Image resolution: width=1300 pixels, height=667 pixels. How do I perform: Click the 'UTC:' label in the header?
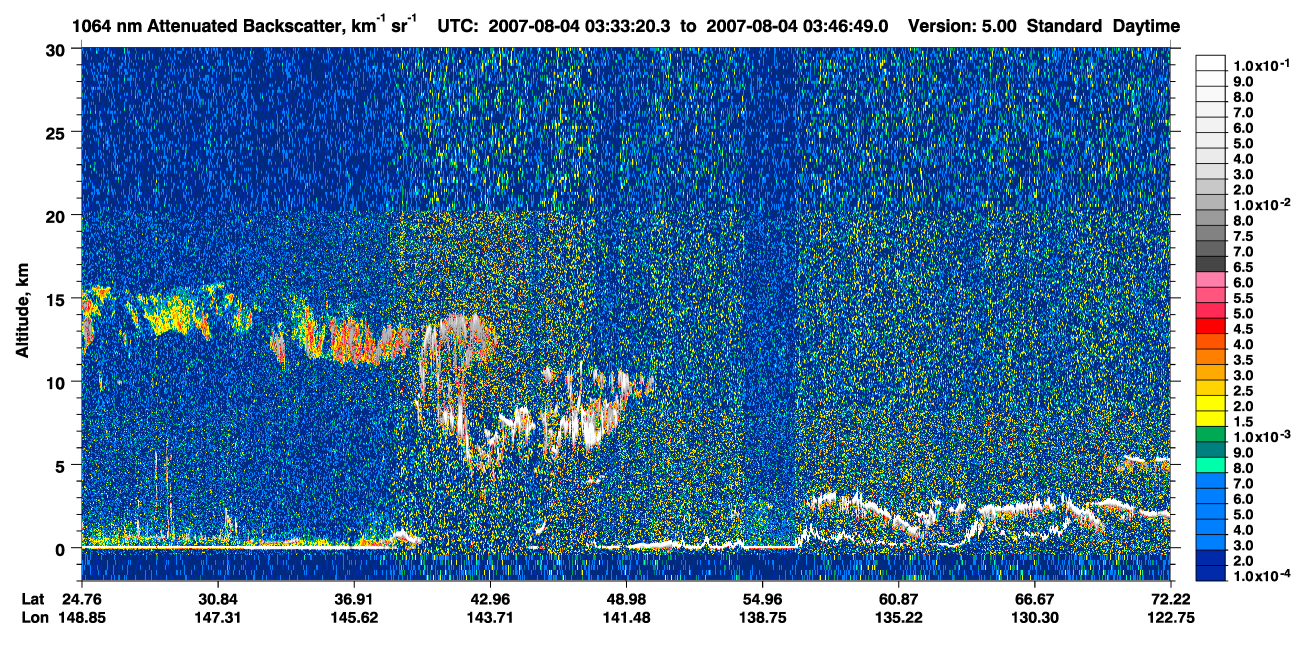(x=458, y=27)
